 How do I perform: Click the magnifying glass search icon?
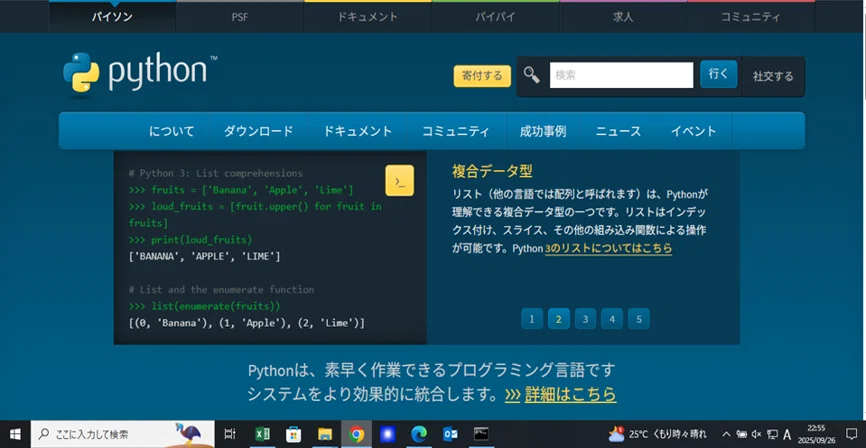point(532,75)
